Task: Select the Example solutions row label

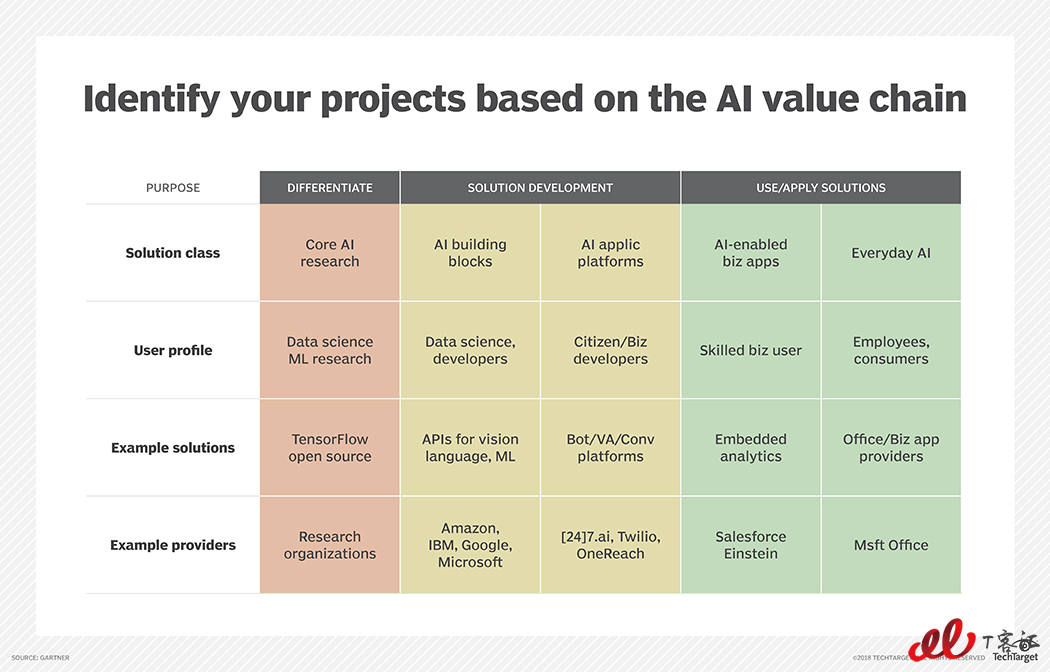Action: (173, 448)
